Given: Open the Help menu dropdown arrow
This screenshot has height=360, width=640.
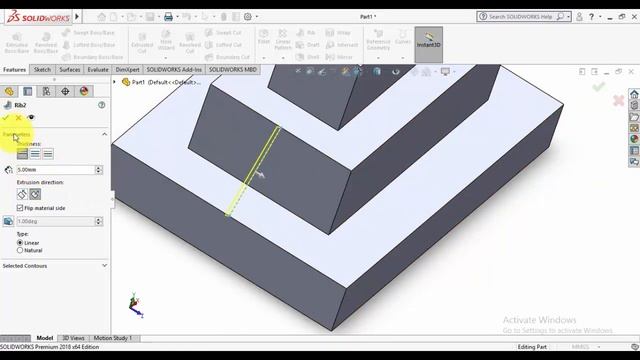Looking at the screenshot, I should pos(600,17).
